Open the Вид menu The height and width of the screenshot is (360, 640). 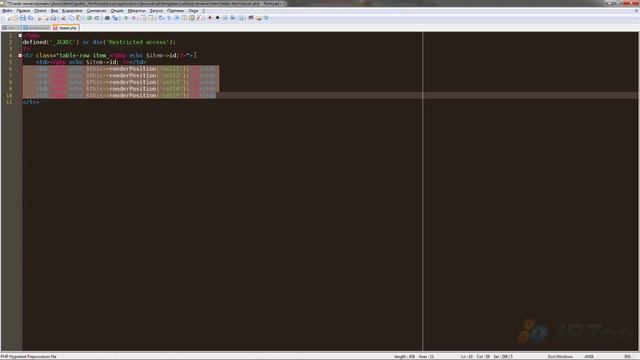point(54,11)
